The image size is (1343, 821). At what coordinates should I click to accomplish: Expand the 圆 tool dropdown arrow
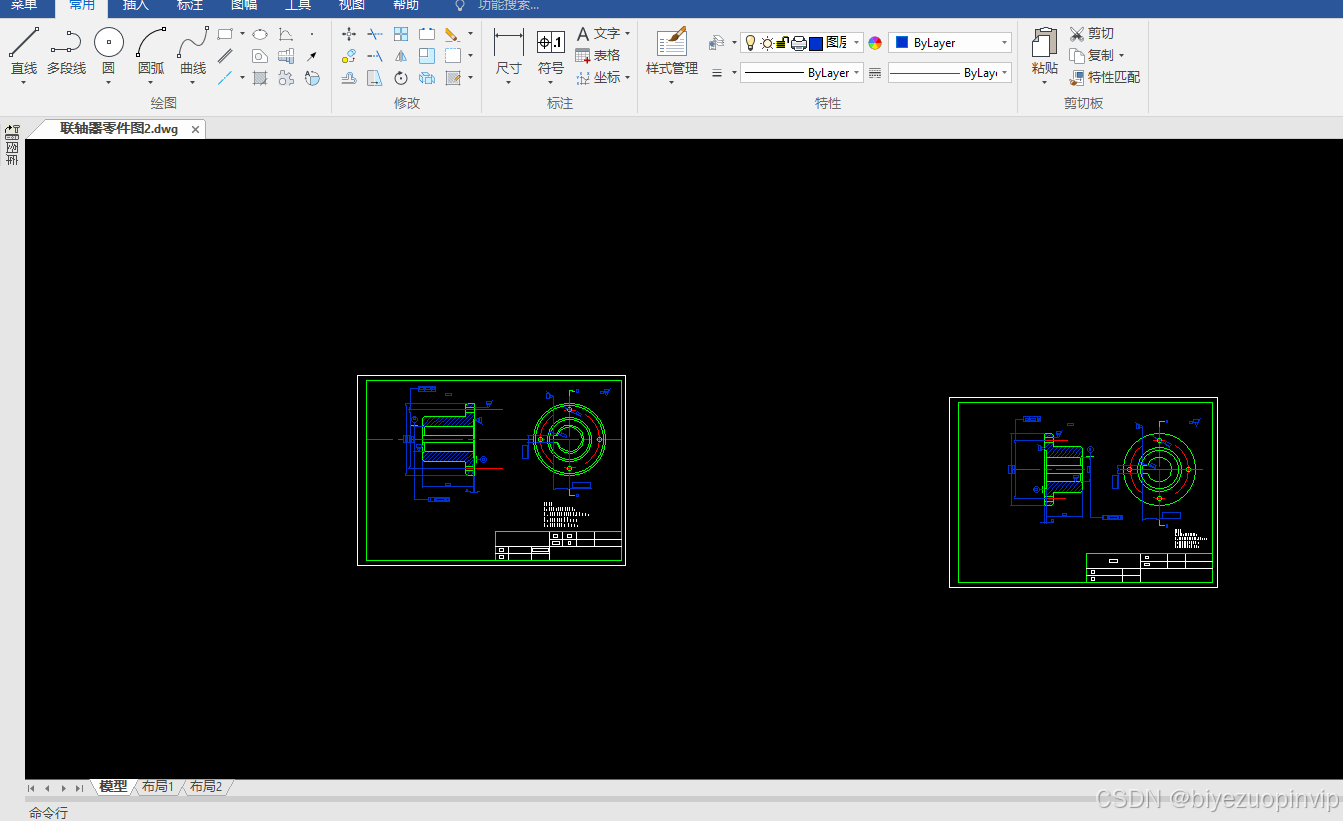(x=108, y=83)
